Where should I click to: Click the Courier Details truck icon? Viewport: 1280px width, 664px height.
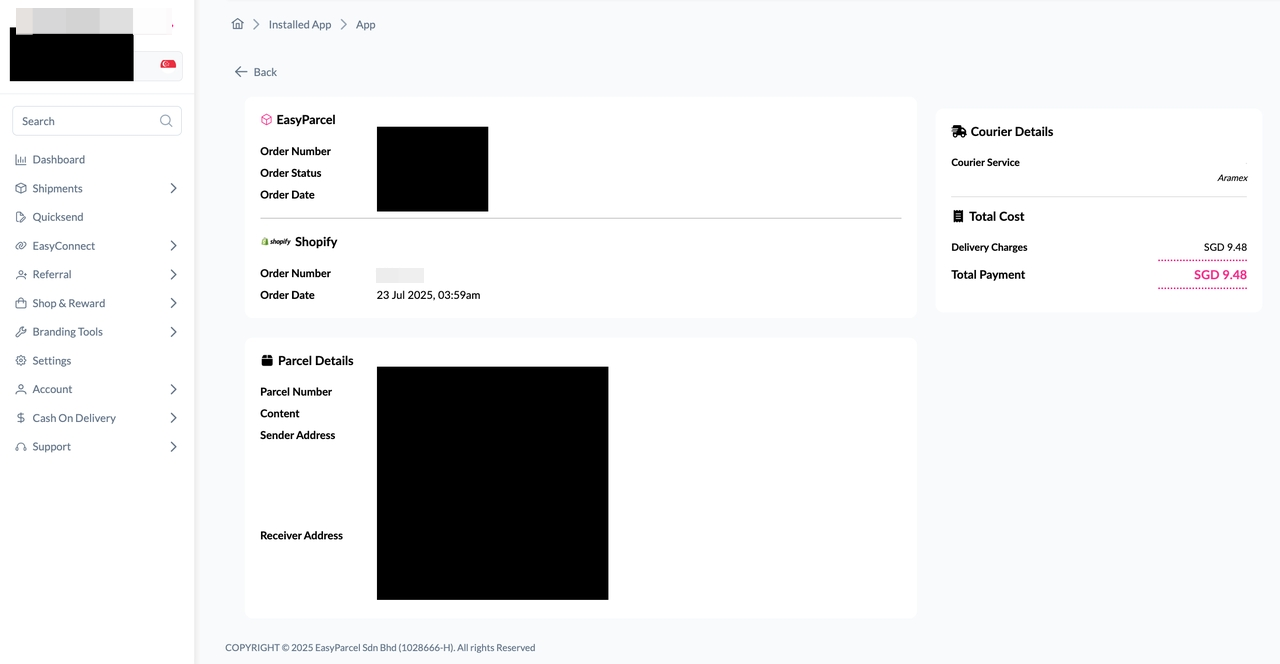pos(958,131)
